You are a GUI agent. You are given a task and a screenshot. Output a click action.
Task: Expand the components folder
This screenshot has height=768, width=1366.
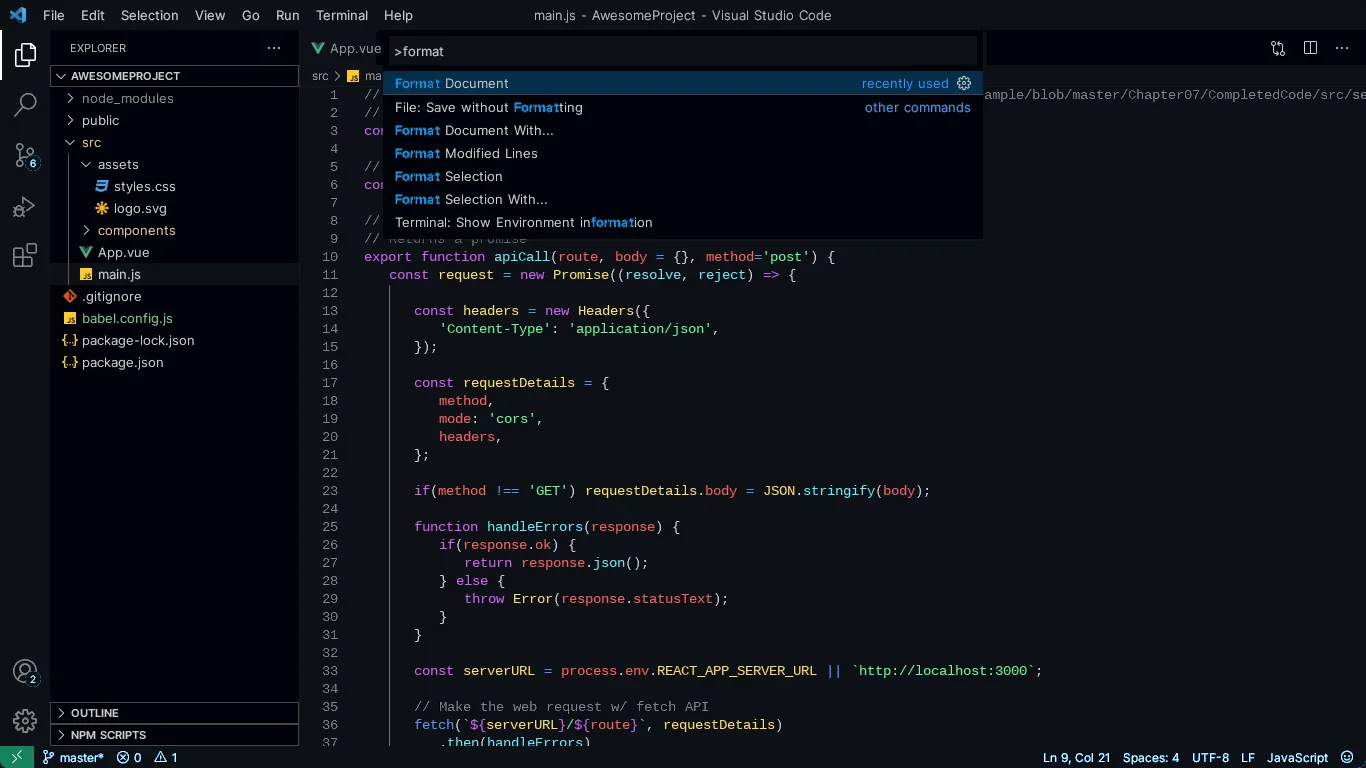[x=175, y=230]
